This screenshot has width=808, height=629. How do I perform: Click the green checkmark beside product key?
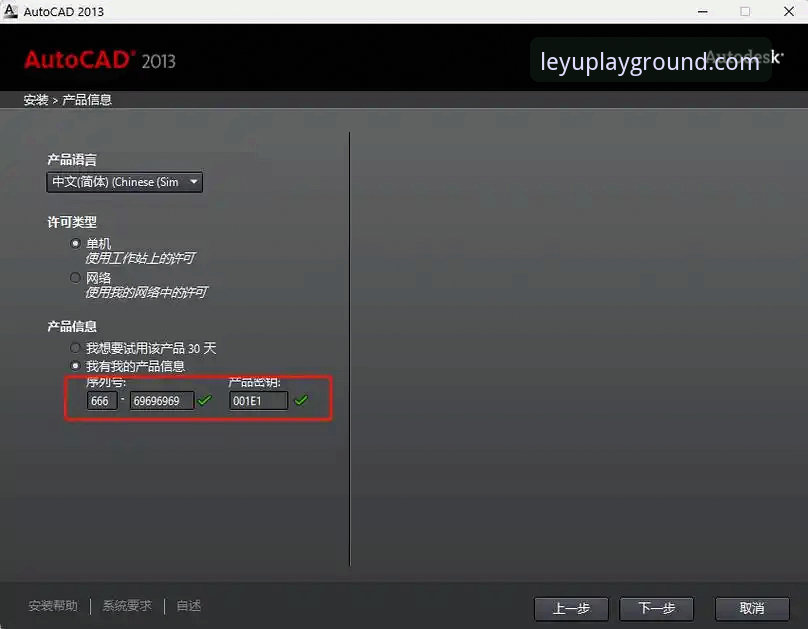301,400
